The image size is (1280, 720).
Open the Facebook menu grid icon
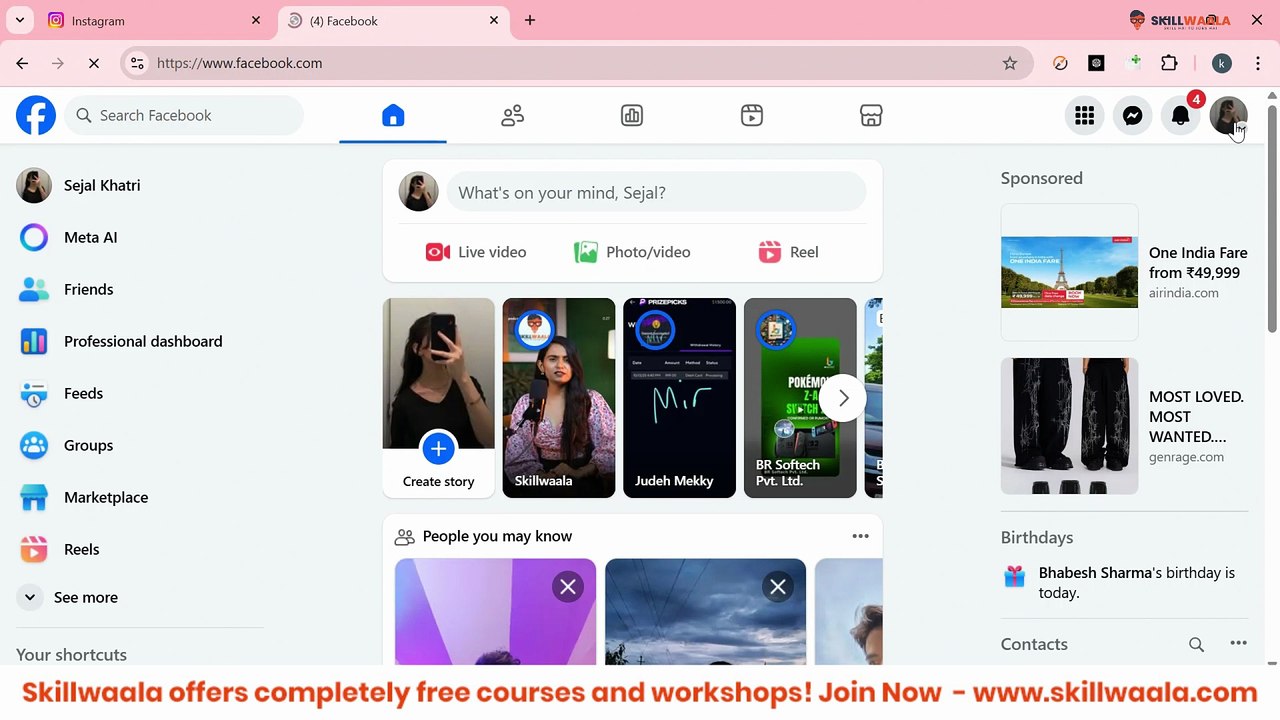tap(1085, 116)
